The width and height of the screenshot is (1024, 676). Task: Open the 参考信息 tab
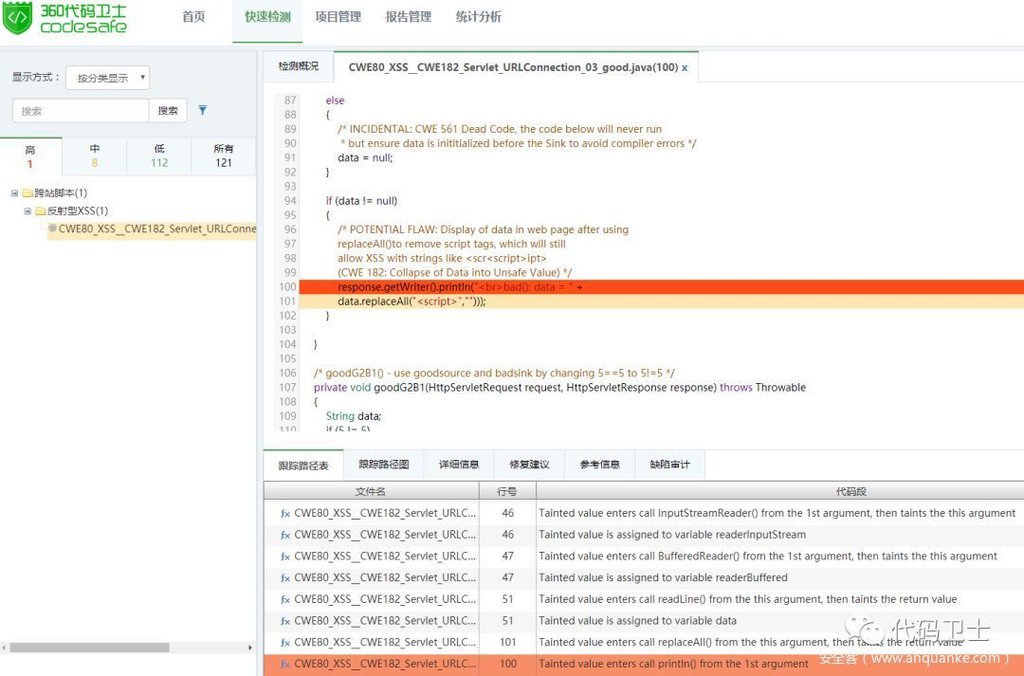coord(600,464)
